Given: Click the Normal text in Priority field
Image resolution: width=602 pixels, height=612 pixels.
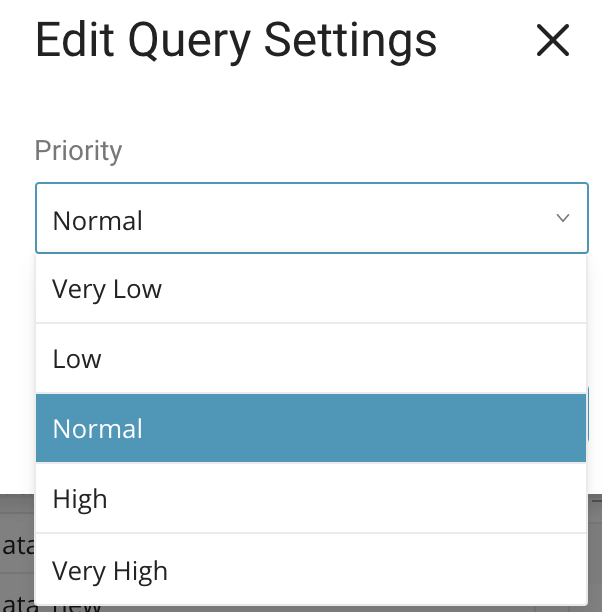Looking at the screenshot, I should (x=98, y=220).
